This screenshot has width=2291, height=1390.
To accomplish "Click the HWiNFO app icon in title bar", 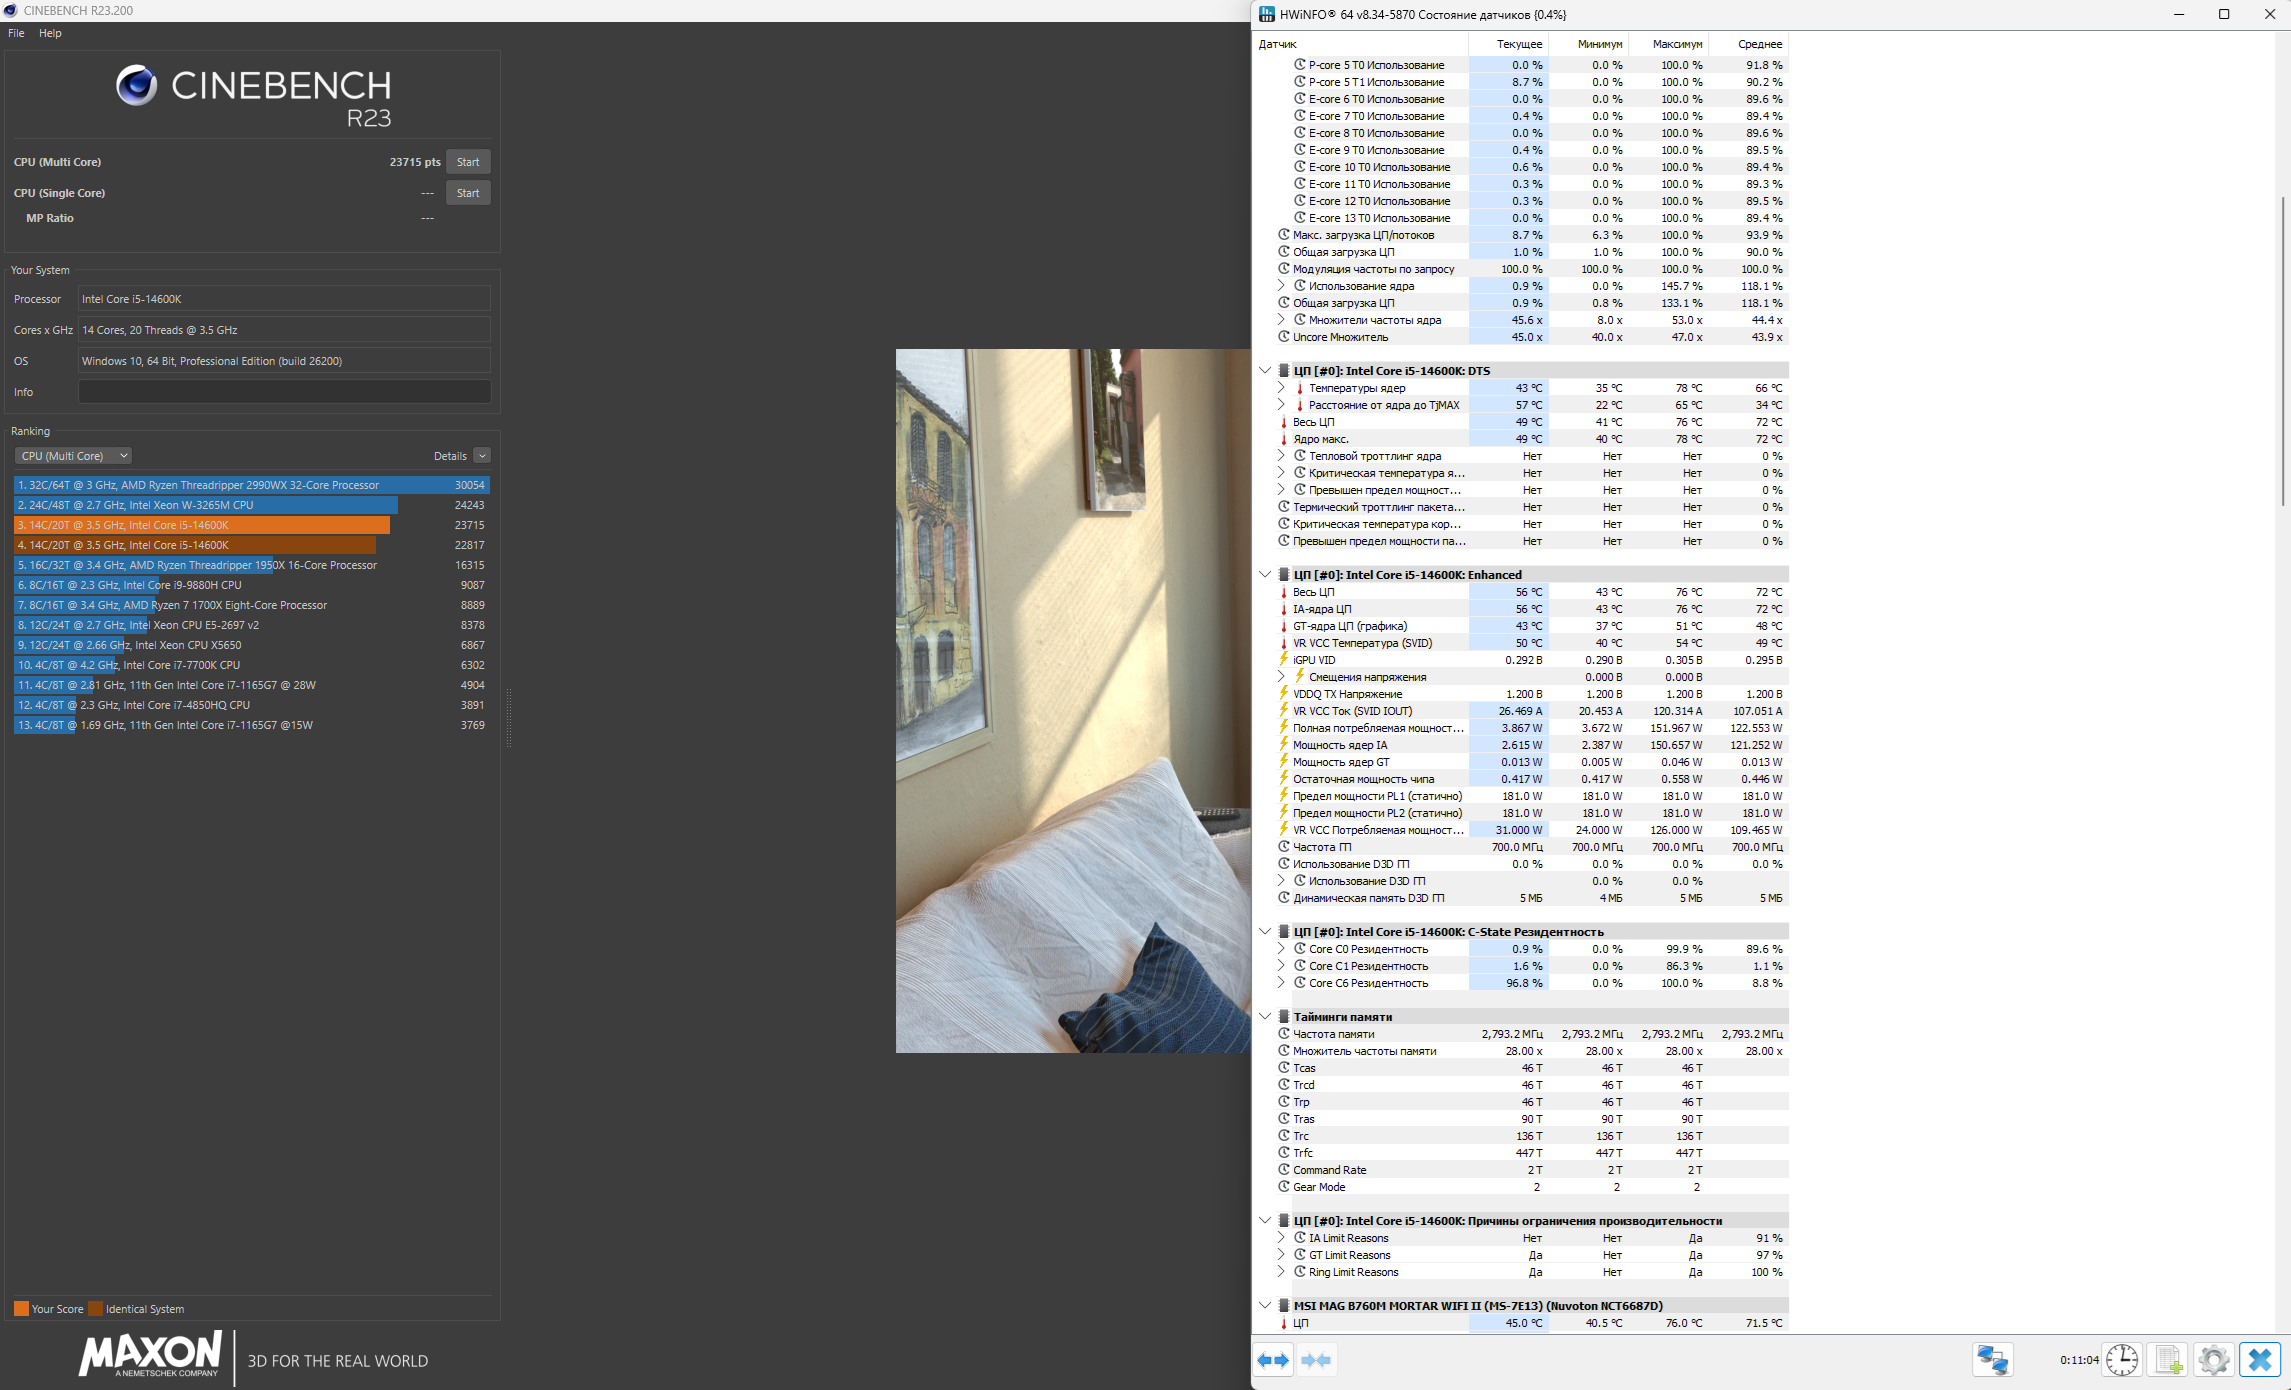I will 1267,14.
